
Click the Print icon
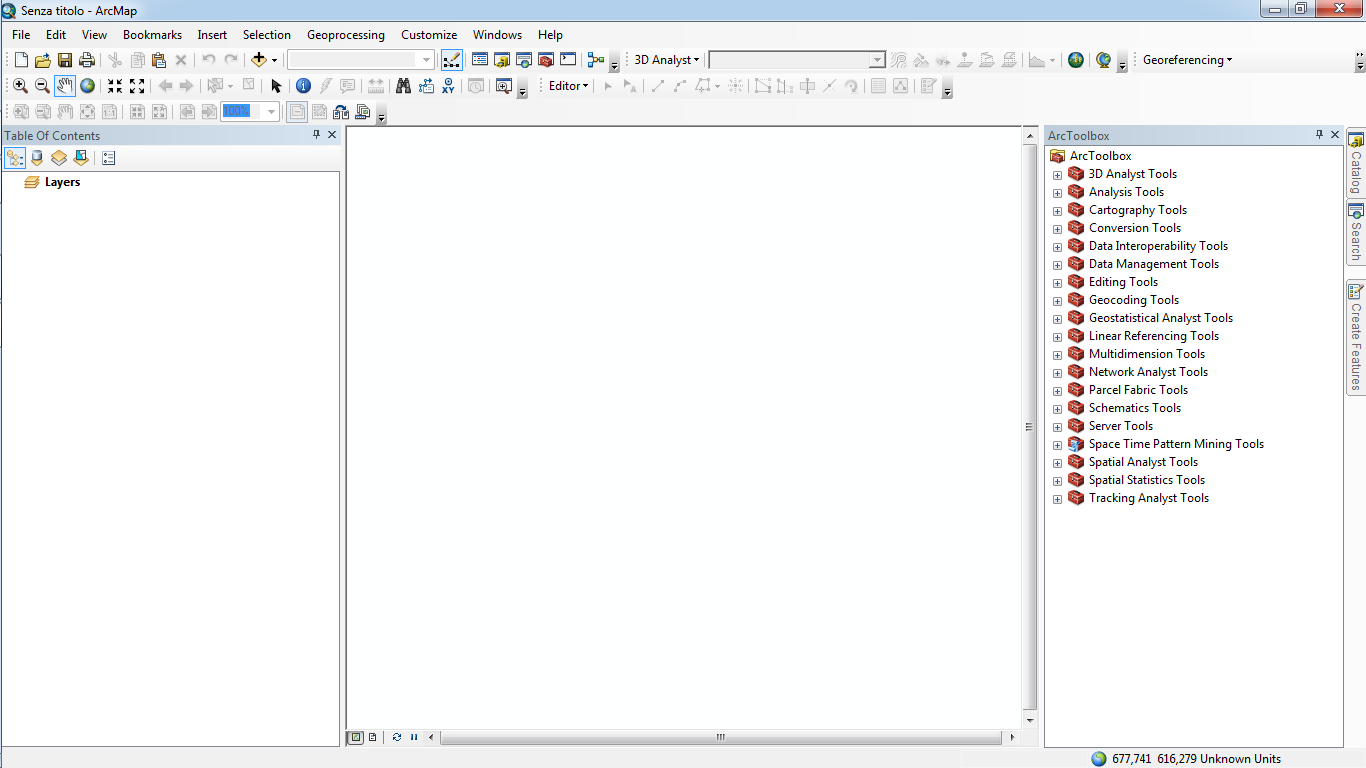86,60
